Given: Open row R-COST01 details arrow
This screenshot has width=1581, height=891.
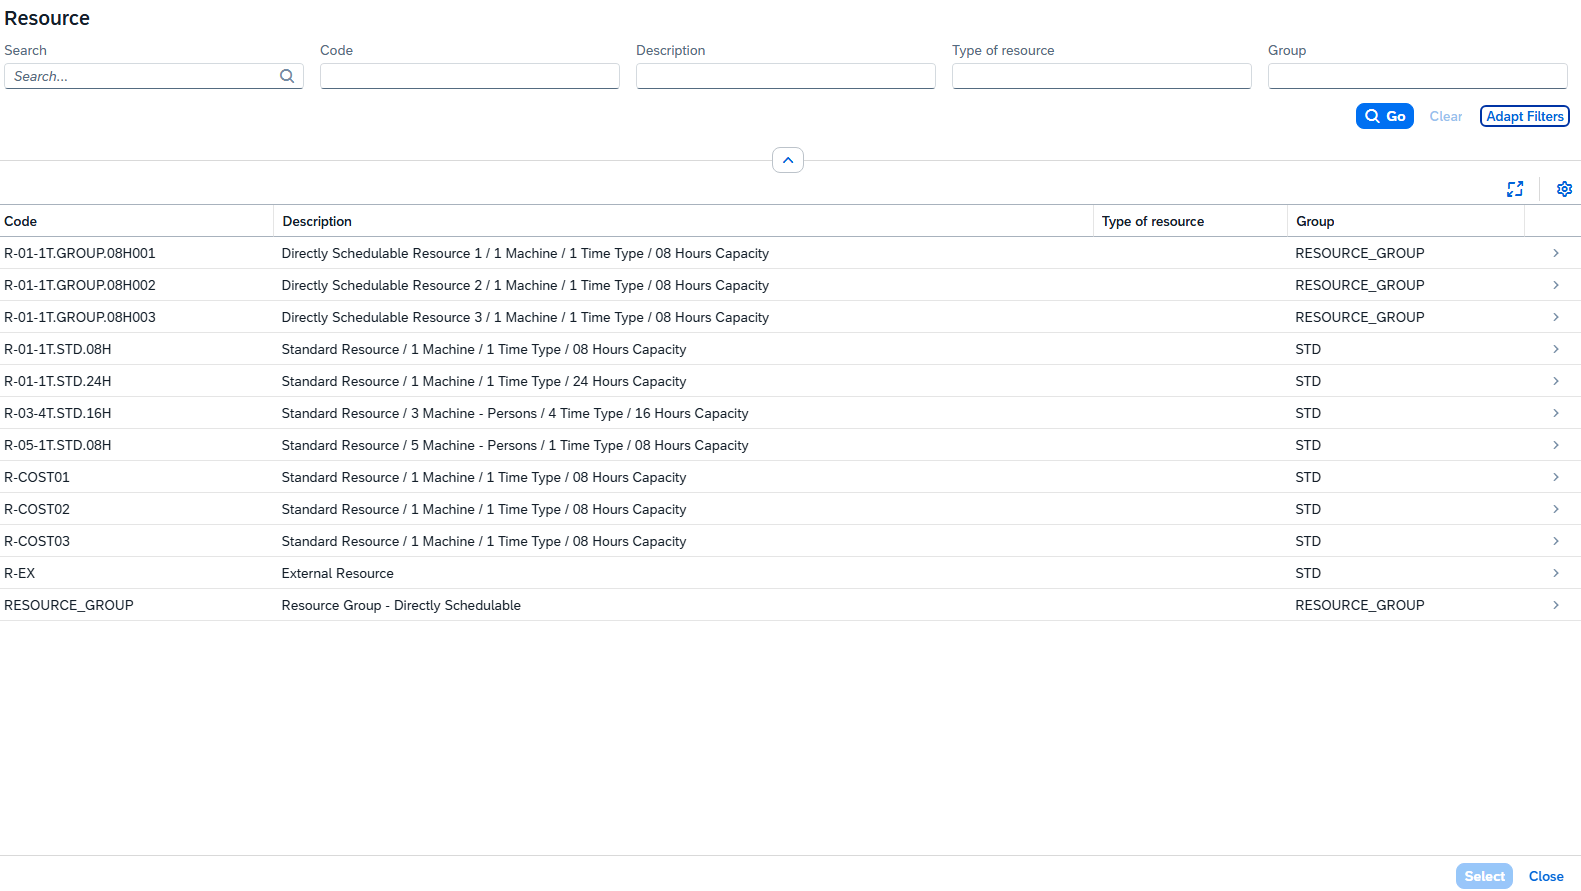Looking at the screenshot, I should [x=1556, y=477].
